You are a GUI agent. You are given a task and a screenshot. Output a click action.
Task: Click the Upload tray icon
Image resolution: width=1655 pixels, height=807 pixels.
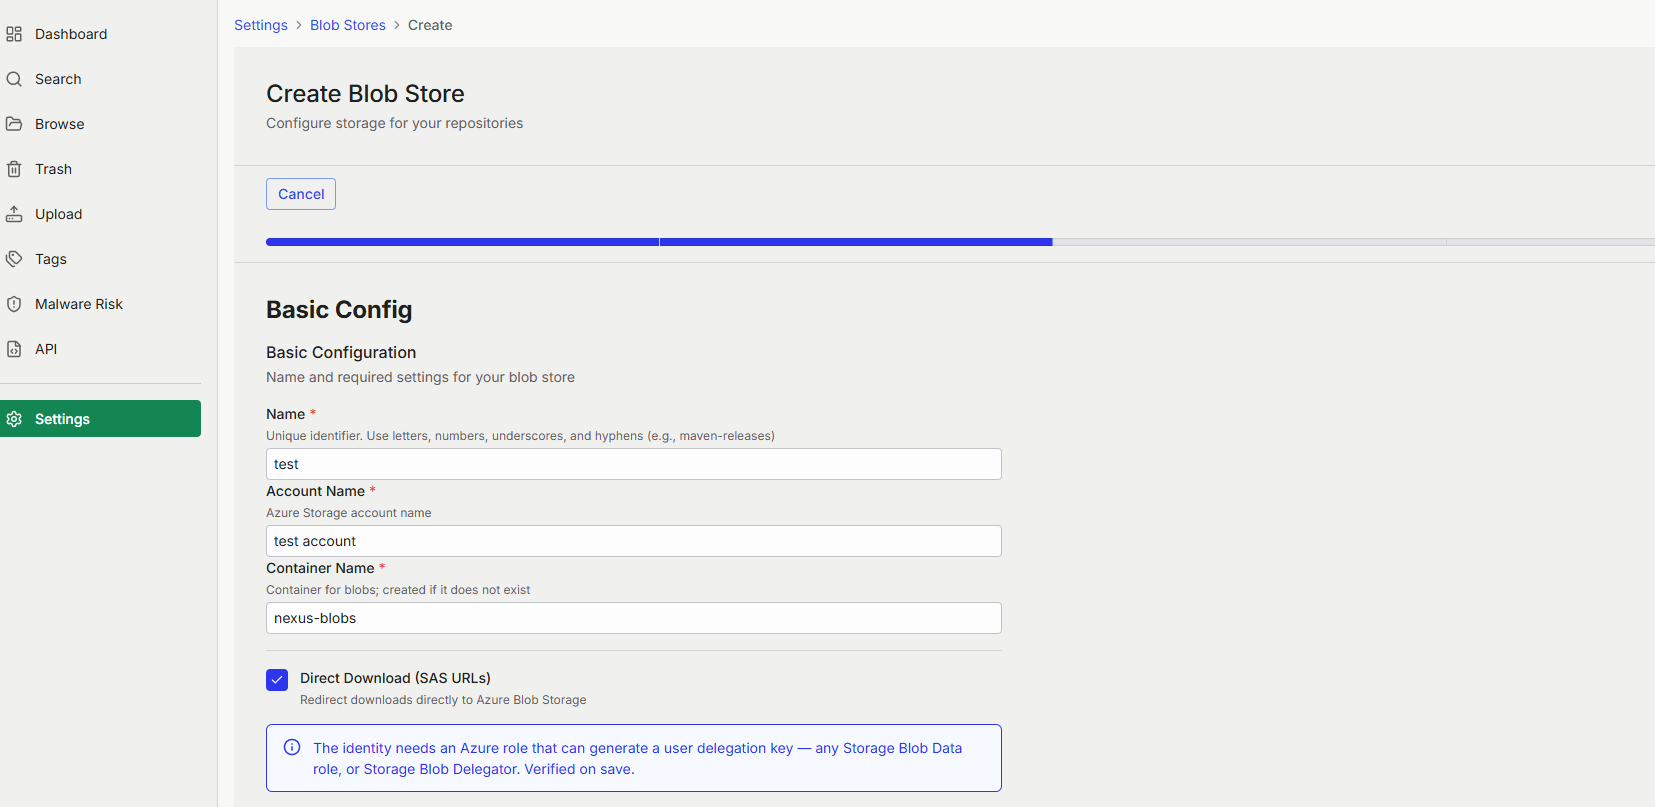(x=14, y=214)
